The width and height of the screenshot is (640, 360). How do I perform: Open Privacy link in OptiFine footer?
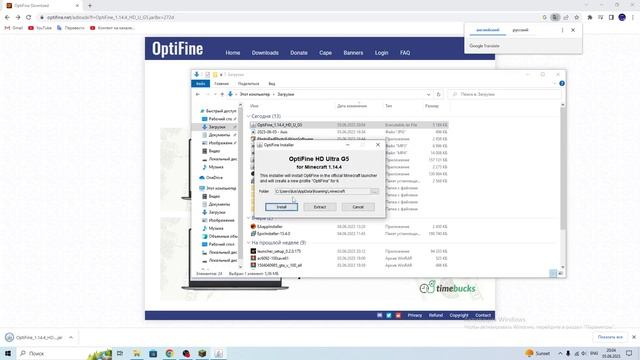[x=414, y=316]
